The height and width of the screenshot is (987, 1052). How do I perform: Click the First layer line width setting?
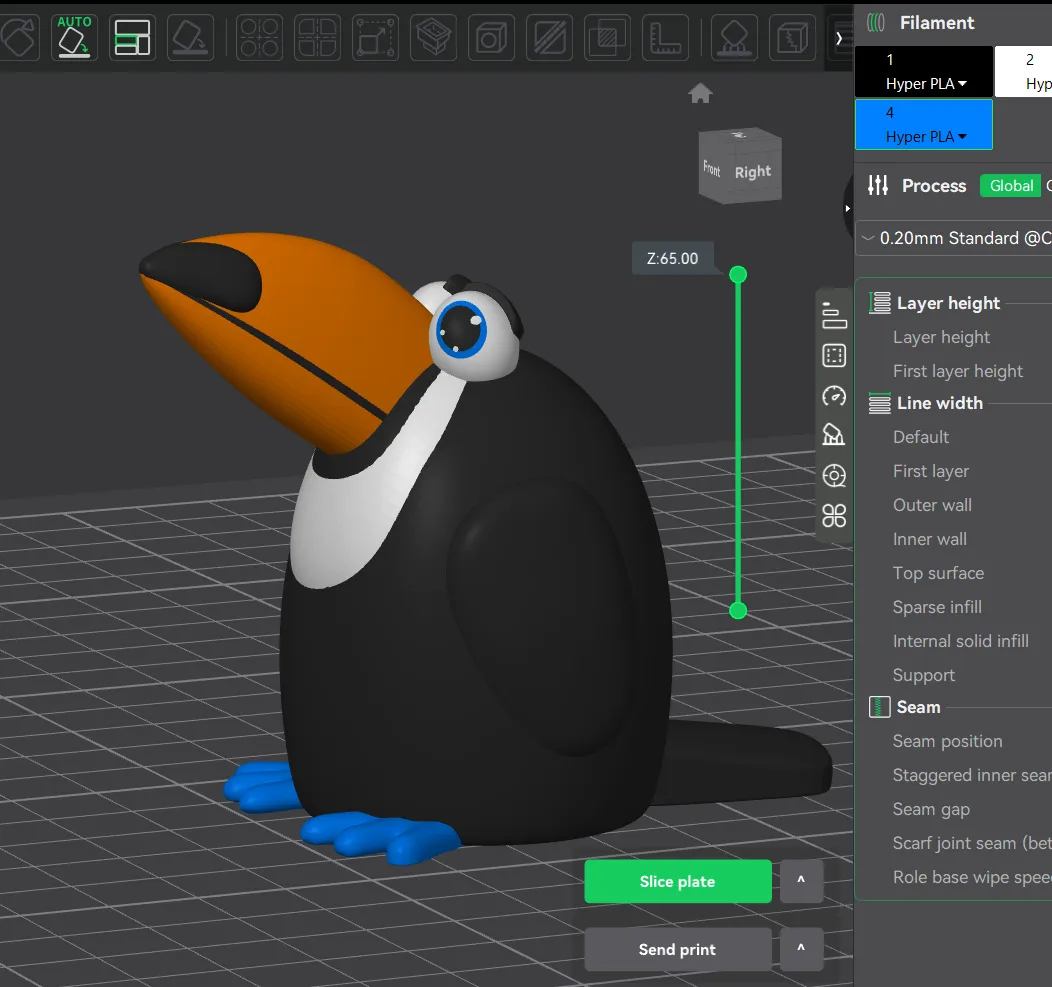point(931,471)
